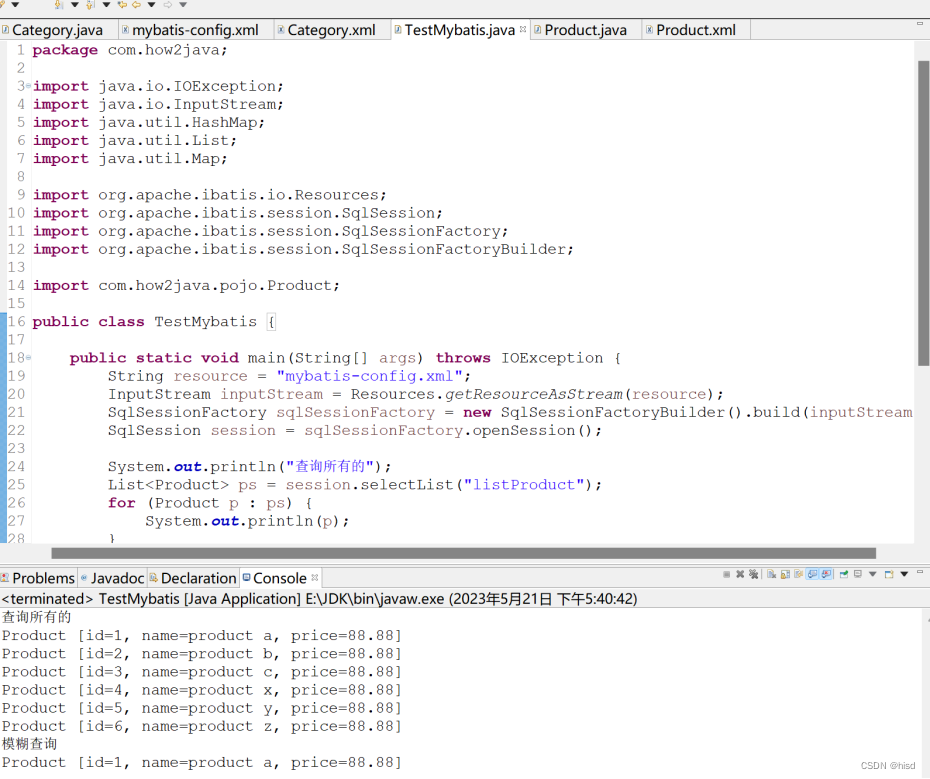Viewport: 930px width, 779px height.
Task: Click line number 22 in the gutter
Action: 16,430
